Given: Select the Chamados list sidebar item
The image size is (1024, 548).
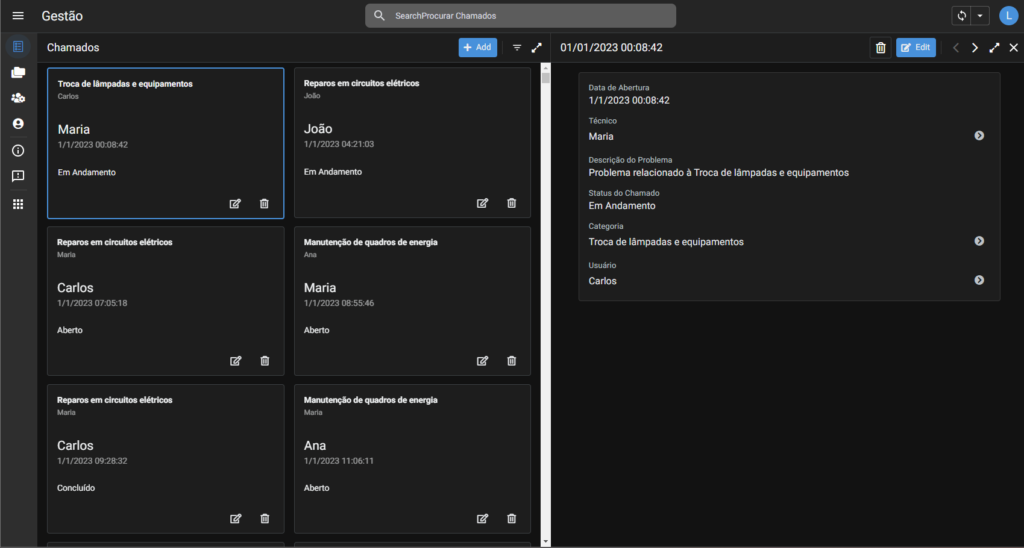Looking at the screenshot, I should pyautogui.click(x=18, y=46).
